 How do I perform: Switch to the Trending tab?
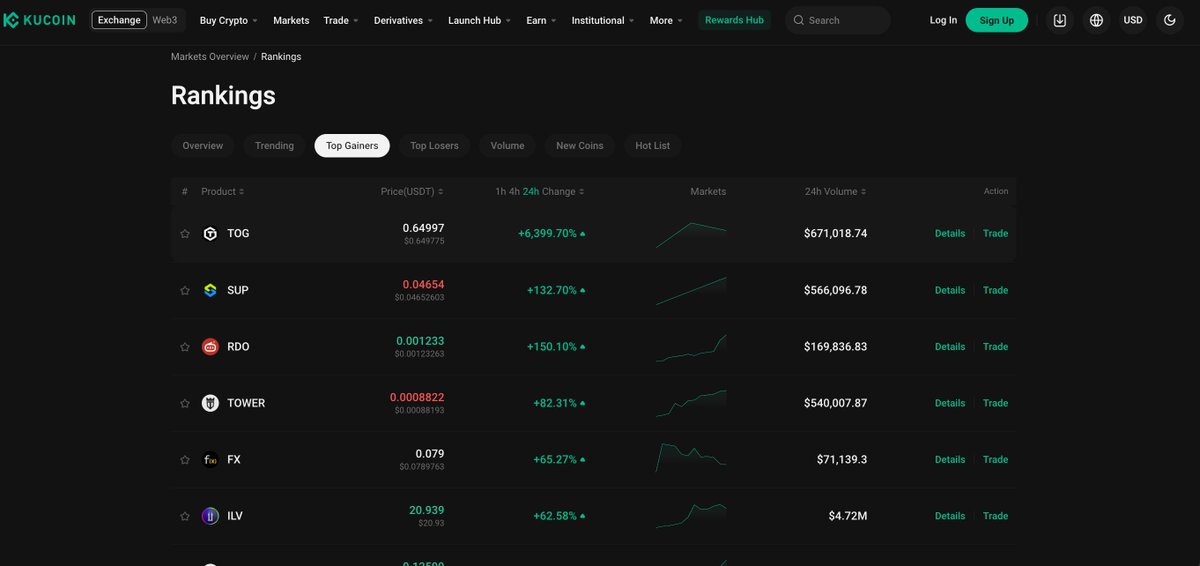pyautogui.click(x=274, y=146)
